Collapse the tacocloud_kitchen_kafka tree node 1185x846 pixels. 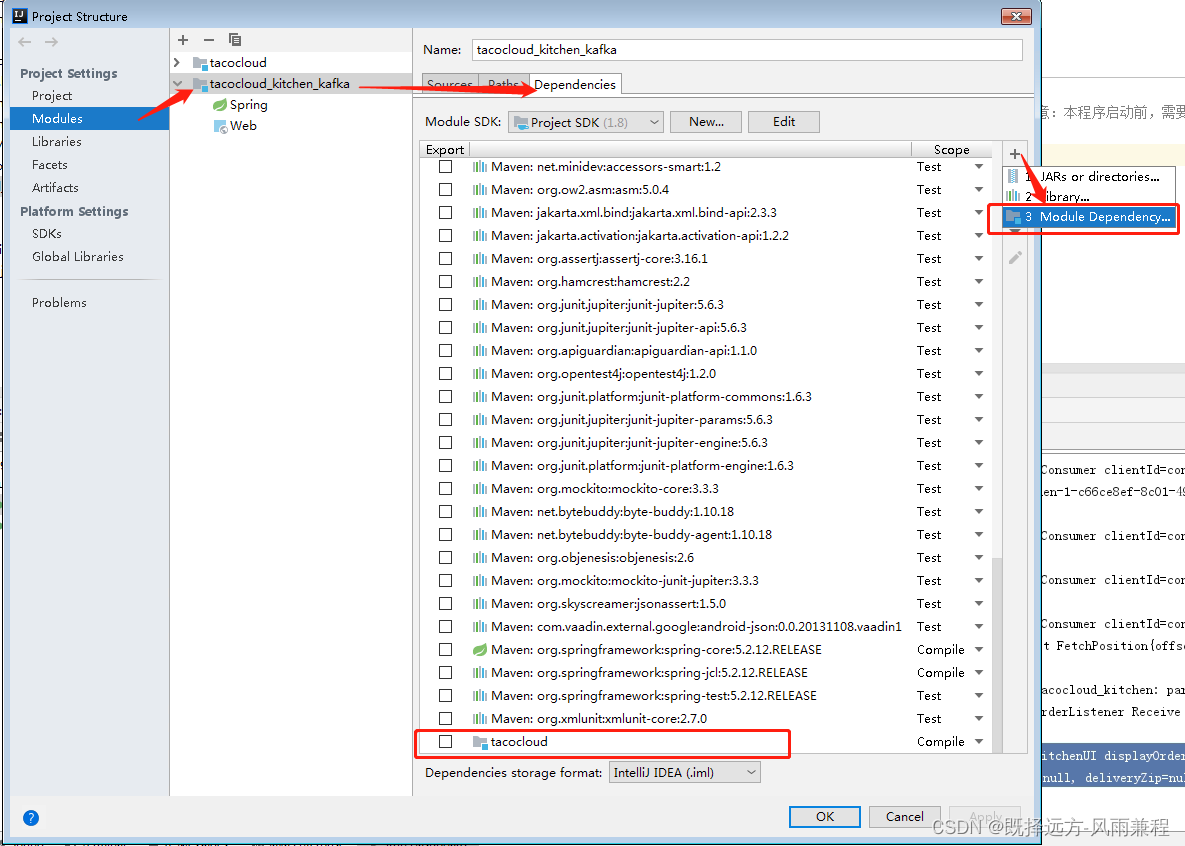click(x=178, y=84)
